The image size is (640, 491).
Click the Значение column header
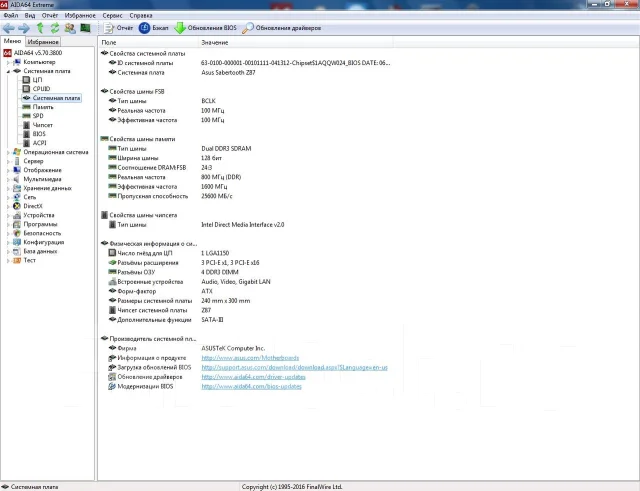tap(296, 42)
